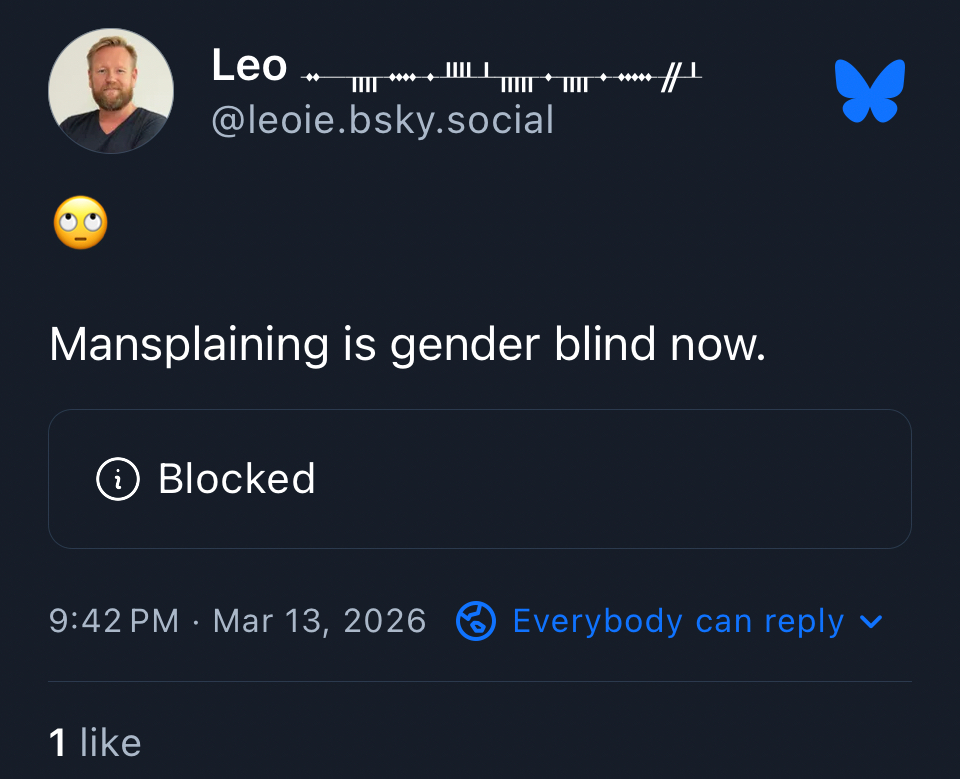Click the Mar 13, 2026 date
The image size is (960, 779).
tap(319, 621)
